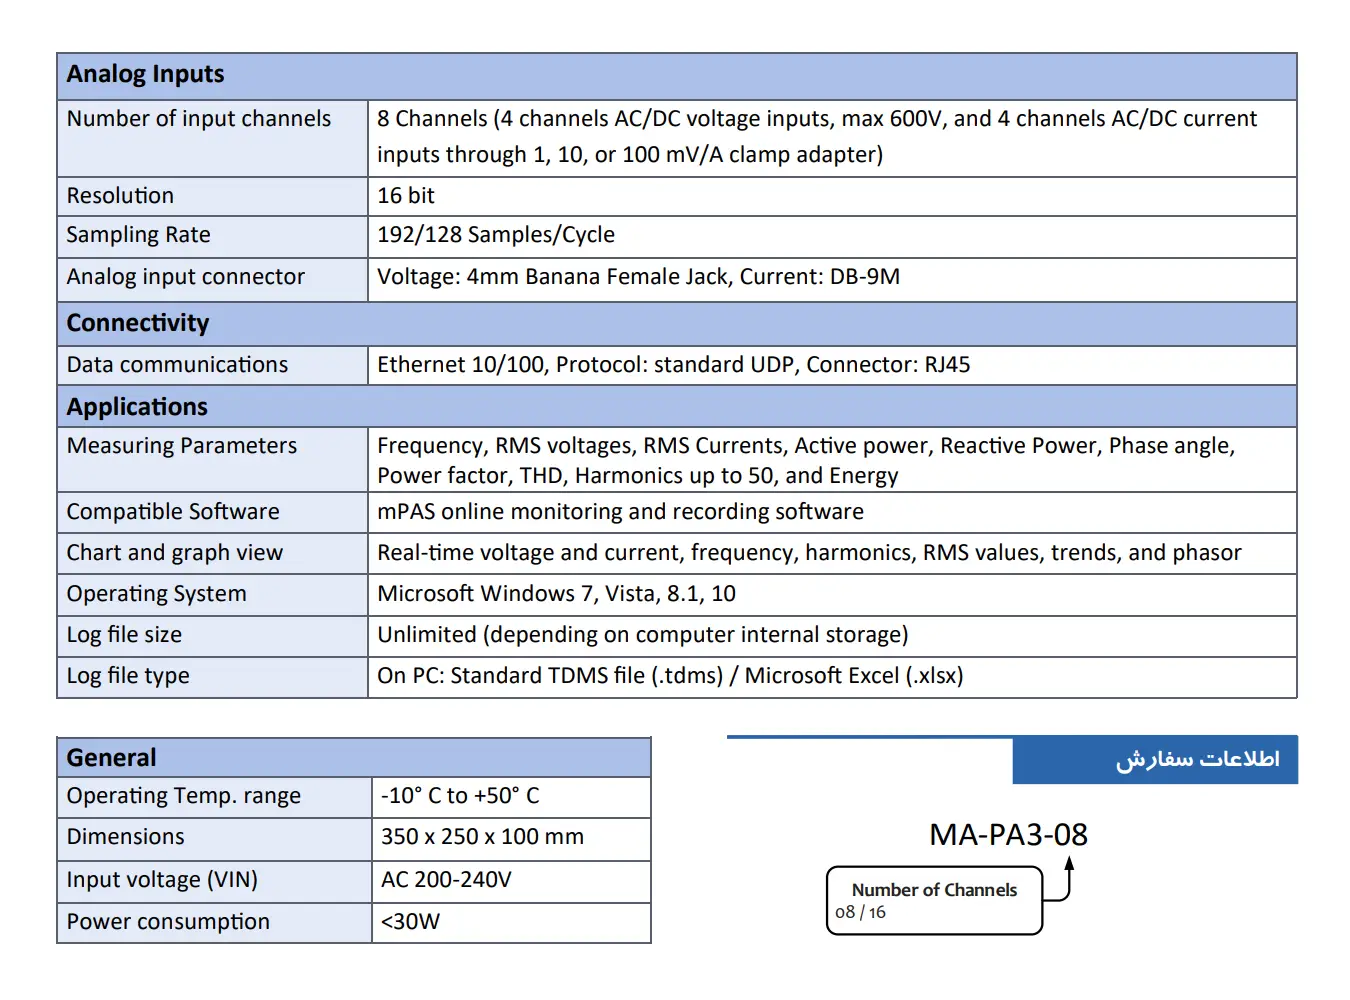Select the Dimensions label

point(126,837)
